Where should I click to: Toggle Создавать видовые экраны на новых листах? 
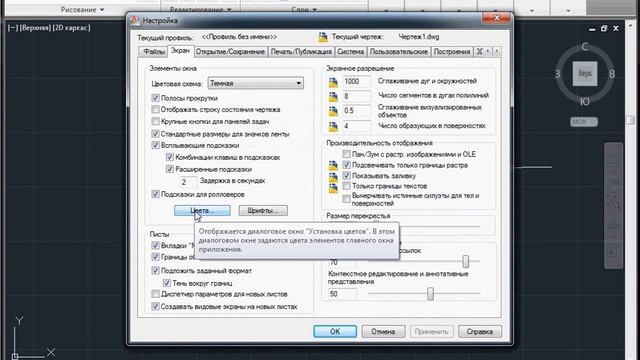[x=155, y=307]
